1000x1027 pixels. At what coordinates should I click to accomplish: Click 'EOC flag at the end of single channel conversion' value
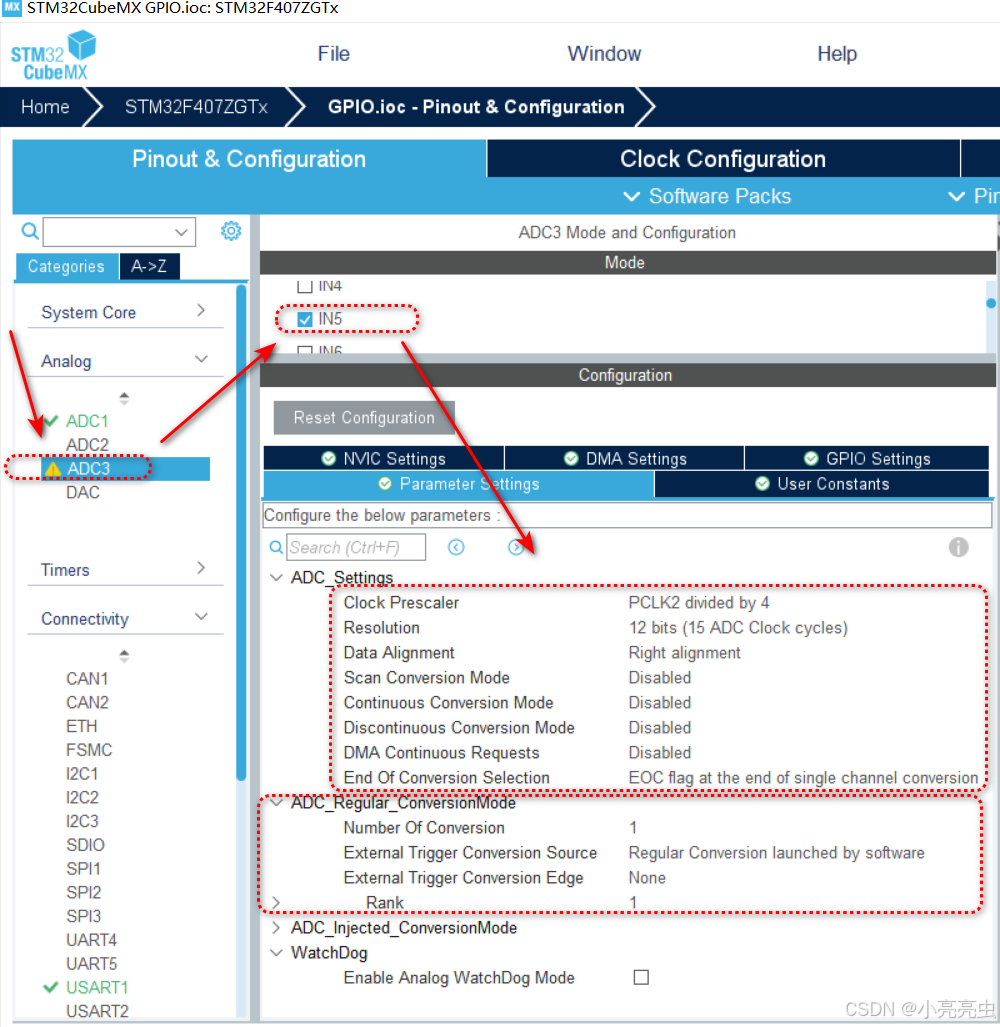click(803, 777)
